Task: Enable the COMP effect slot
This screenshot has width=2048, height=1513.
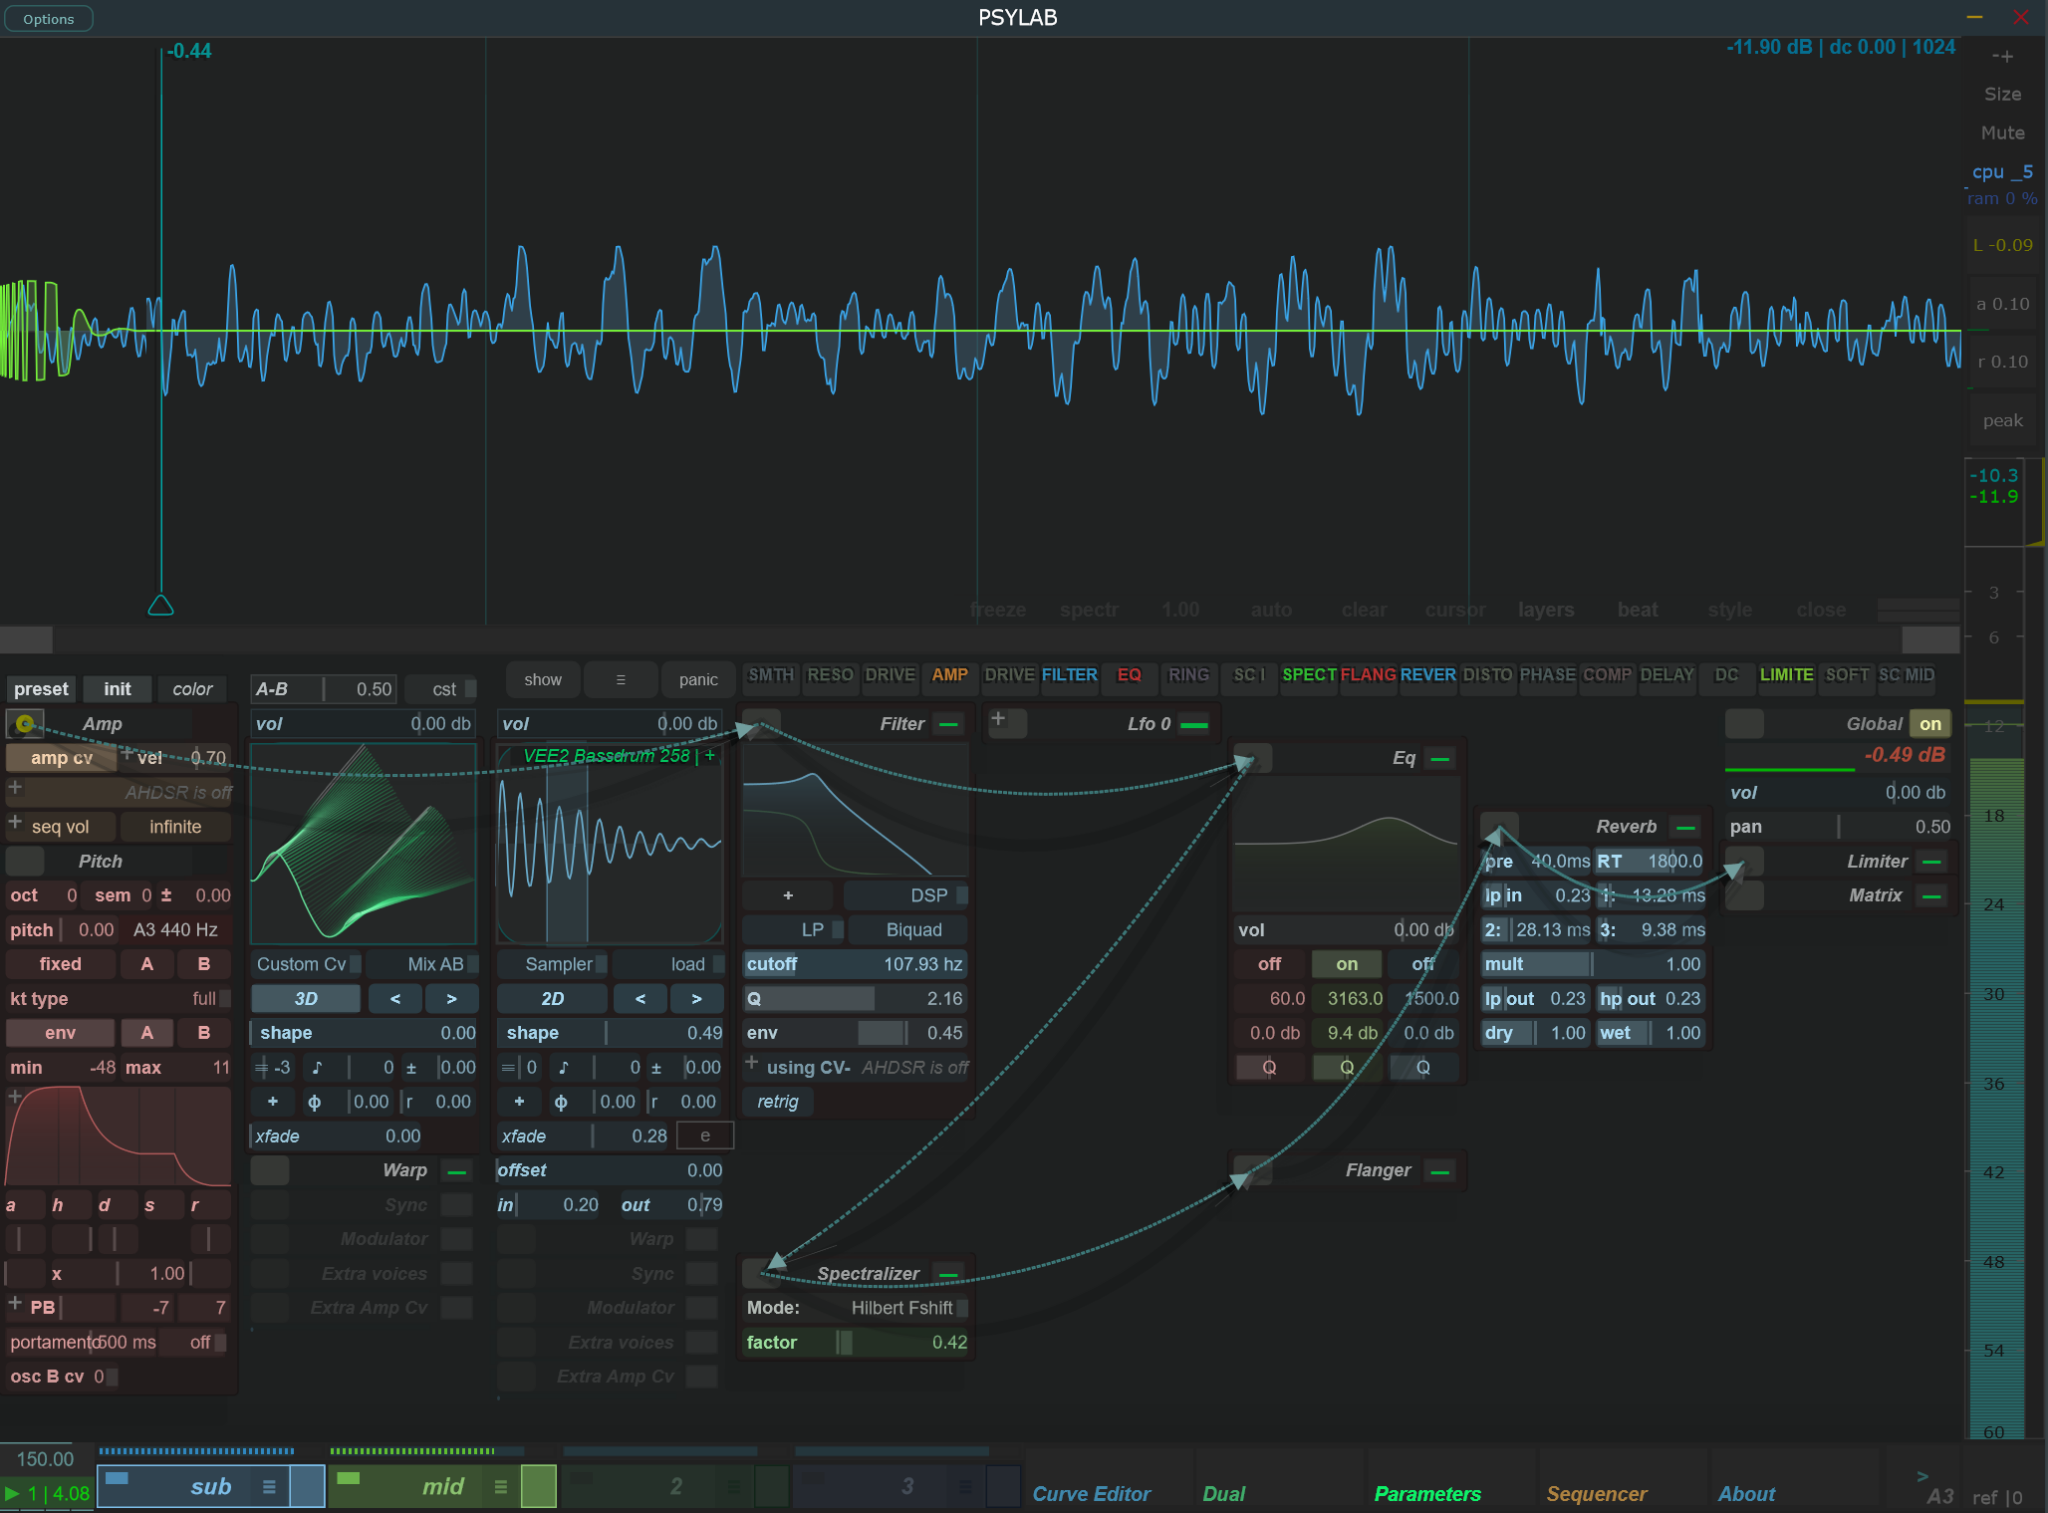Action: (1606, 675)
